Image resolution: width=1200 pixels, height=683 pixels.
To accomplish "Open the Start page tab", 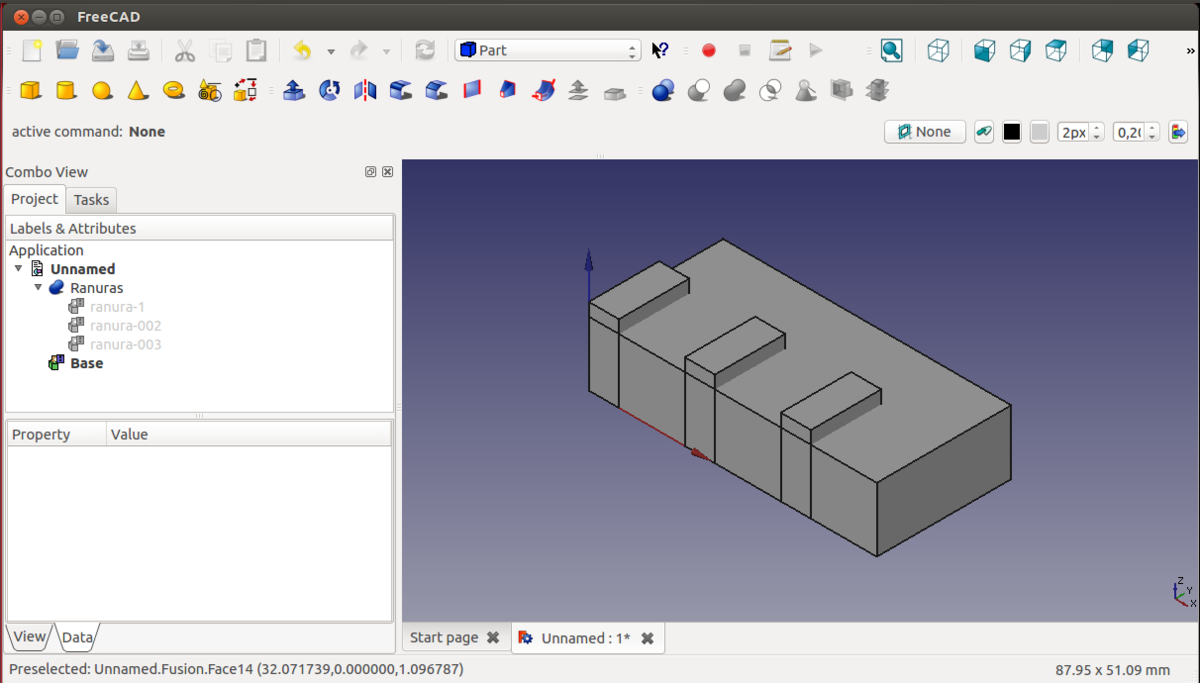I will tap(444, 638).
